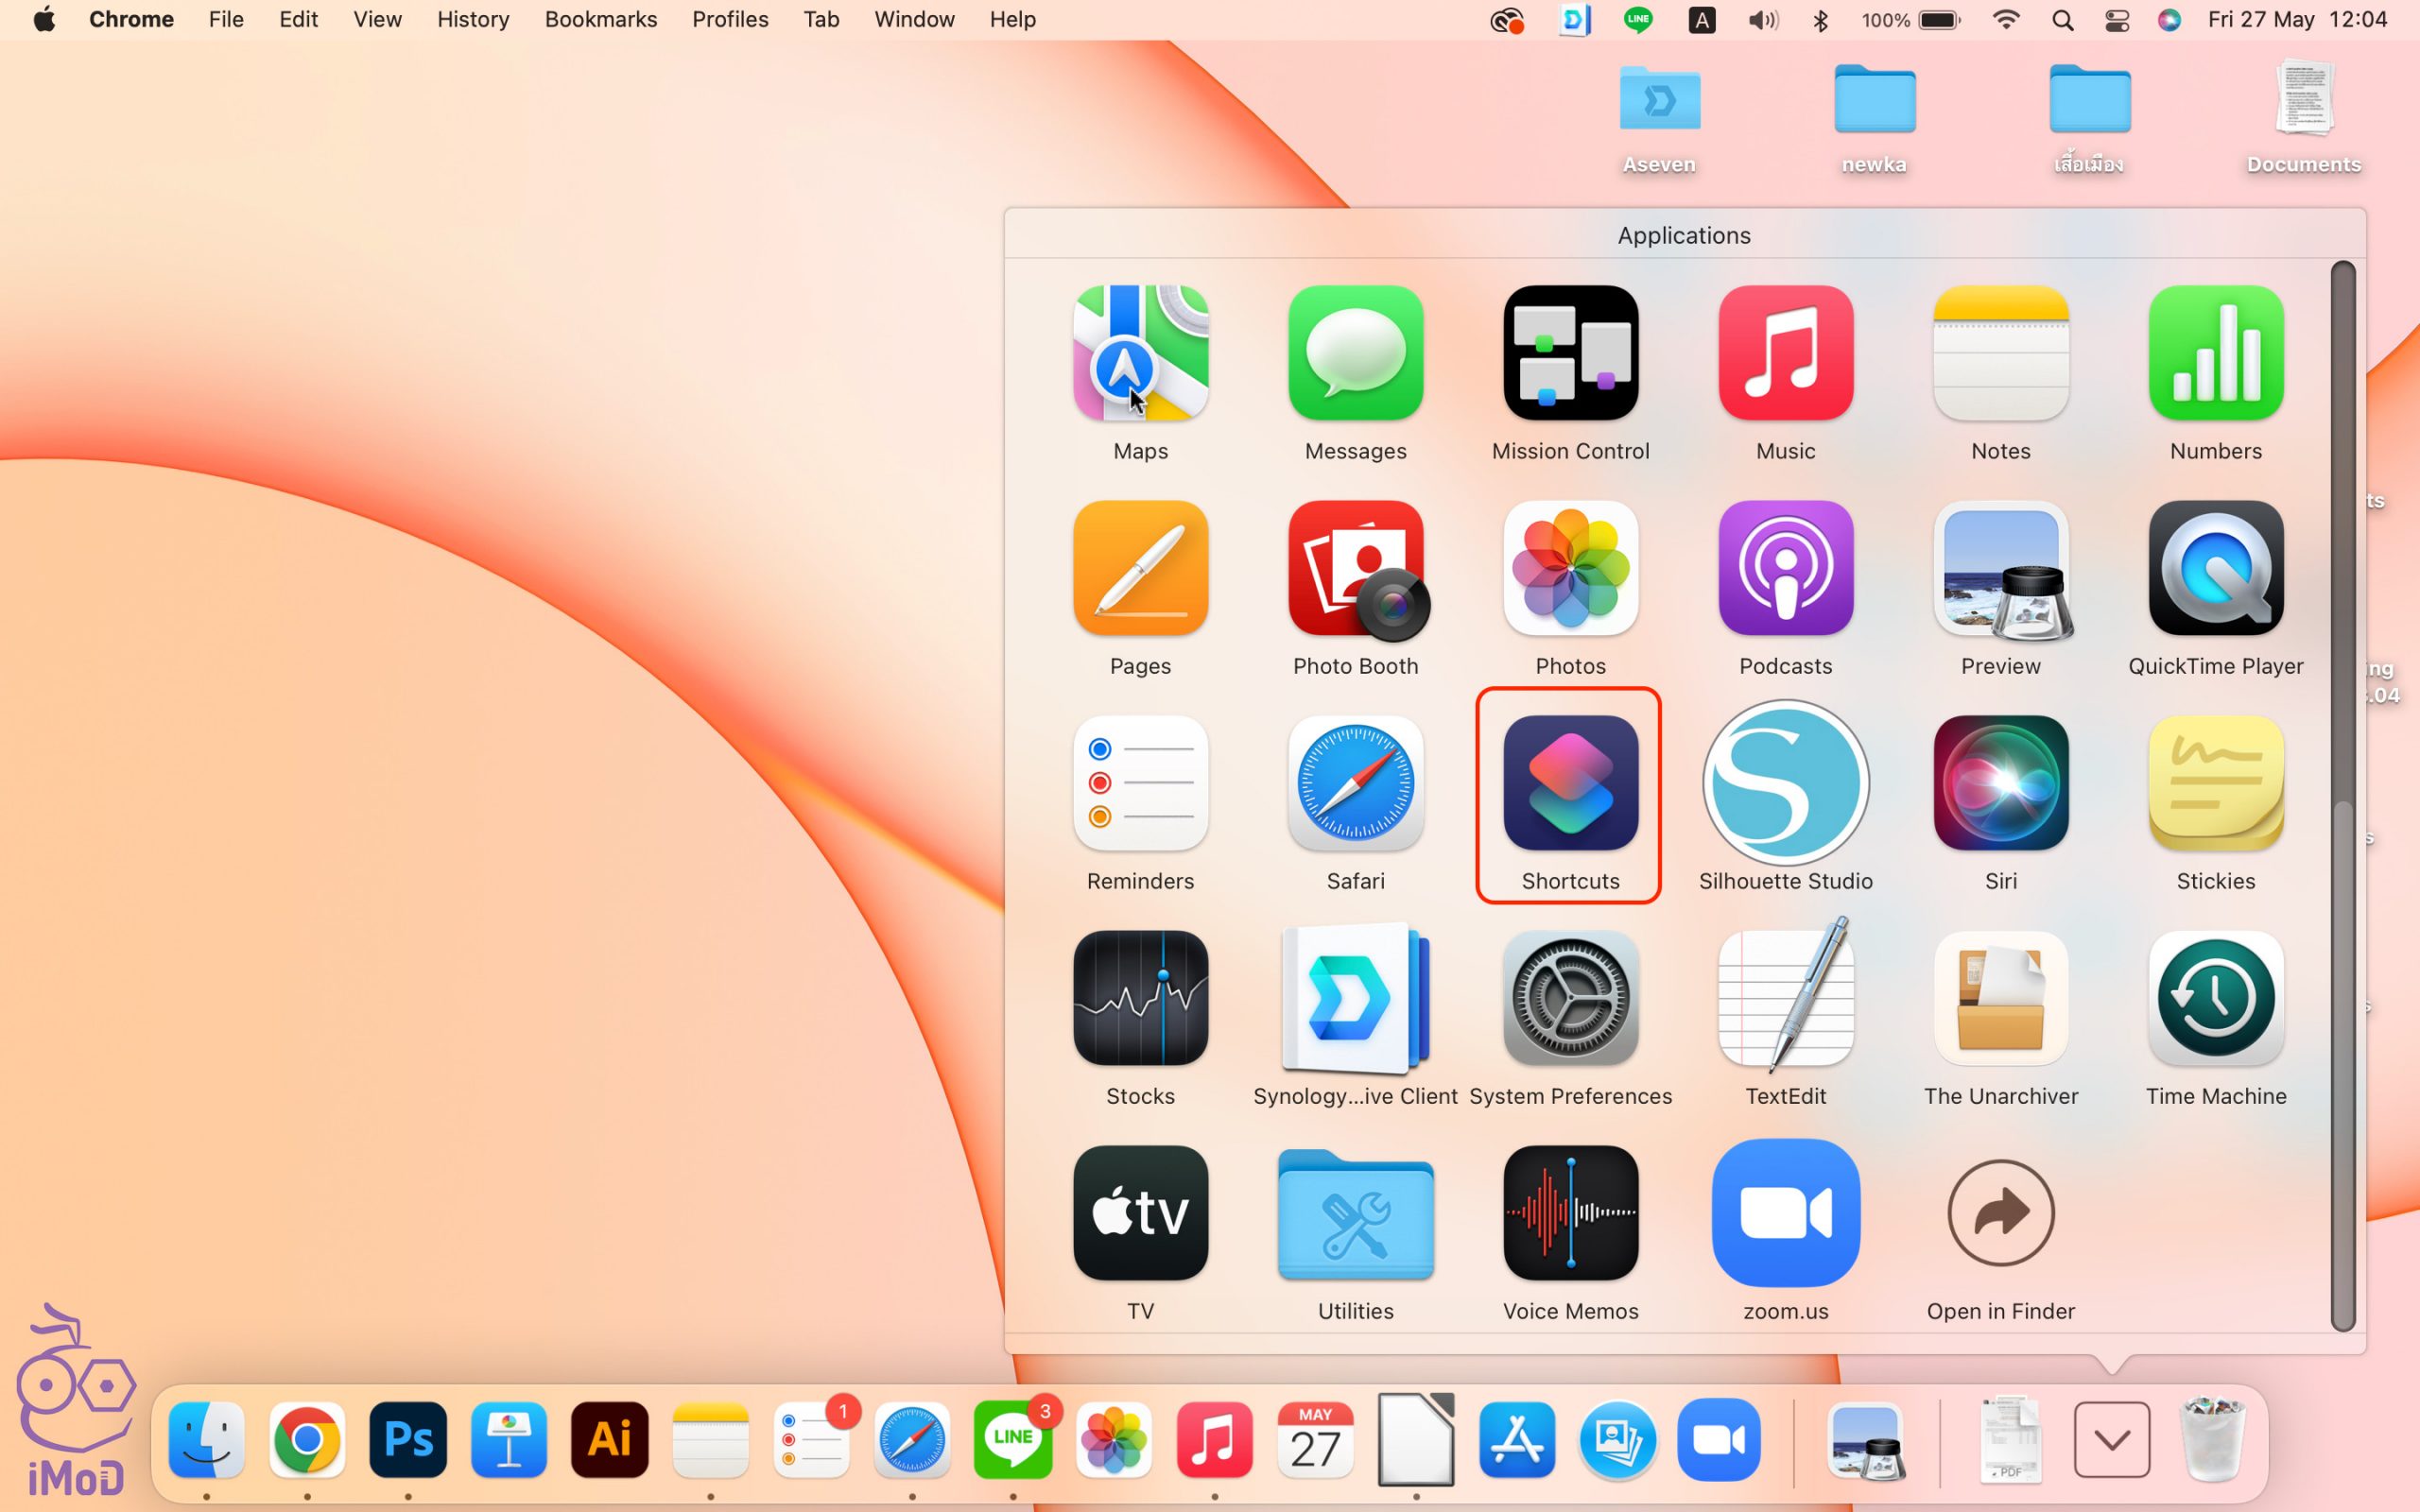This screenshot has height=1512, width=2420.
Task: Open the Stocks app icon
Action: [x=1140, y=998]
